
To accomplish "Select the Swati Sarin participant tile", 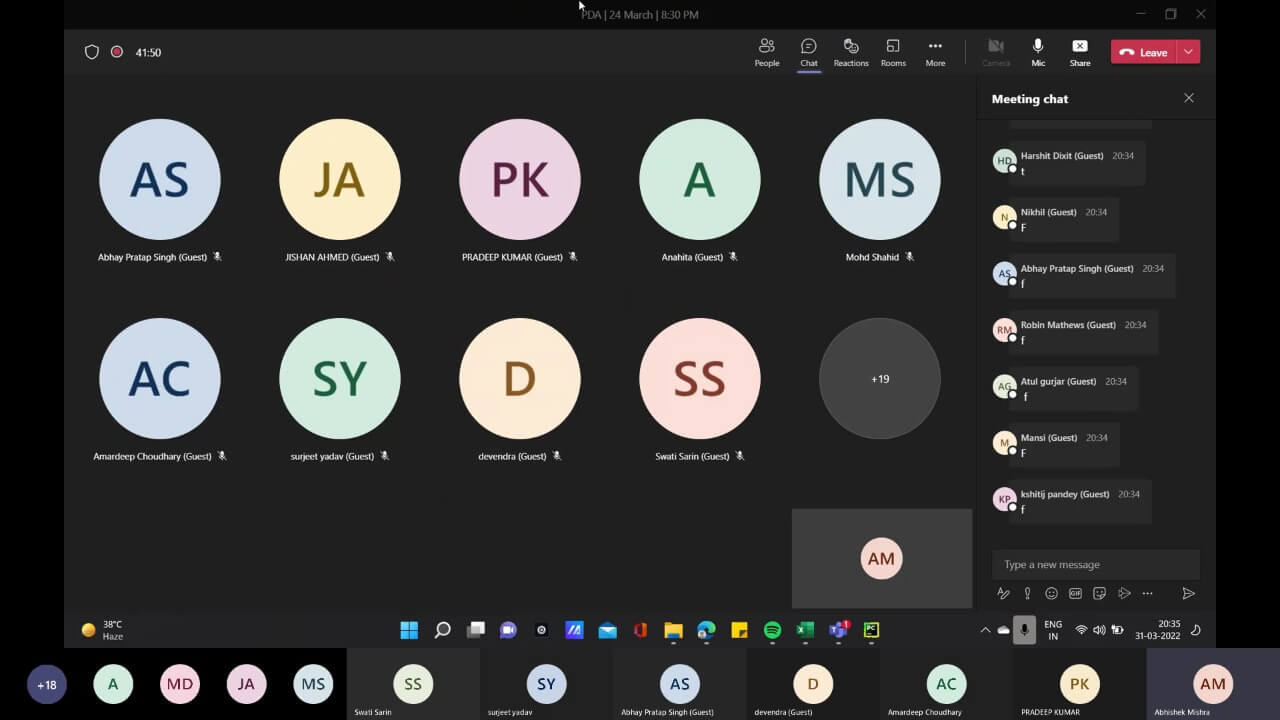I will [700, 389].
